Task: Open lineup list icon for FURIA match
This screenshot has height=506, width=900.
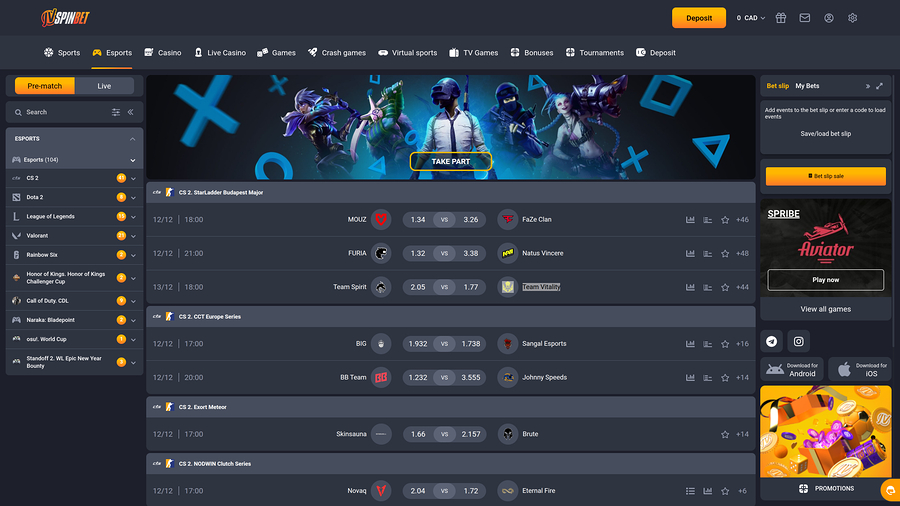Action: [708, 254]
